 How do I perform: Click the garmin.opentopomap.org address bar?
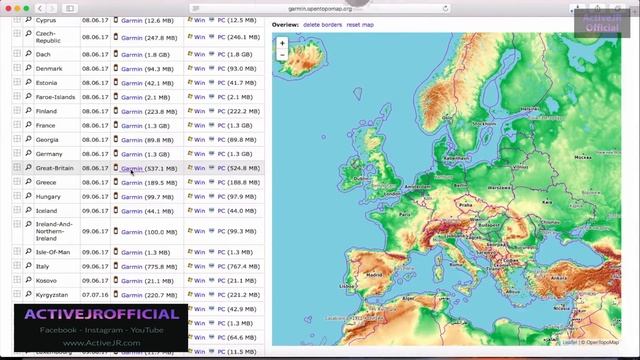pyautogui.click(x=320, y=9)
